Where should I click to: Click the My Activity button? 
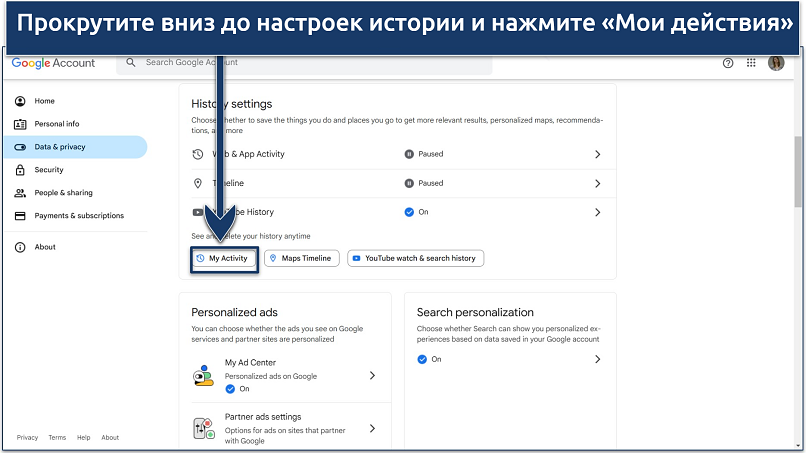(x=224, y=258)
